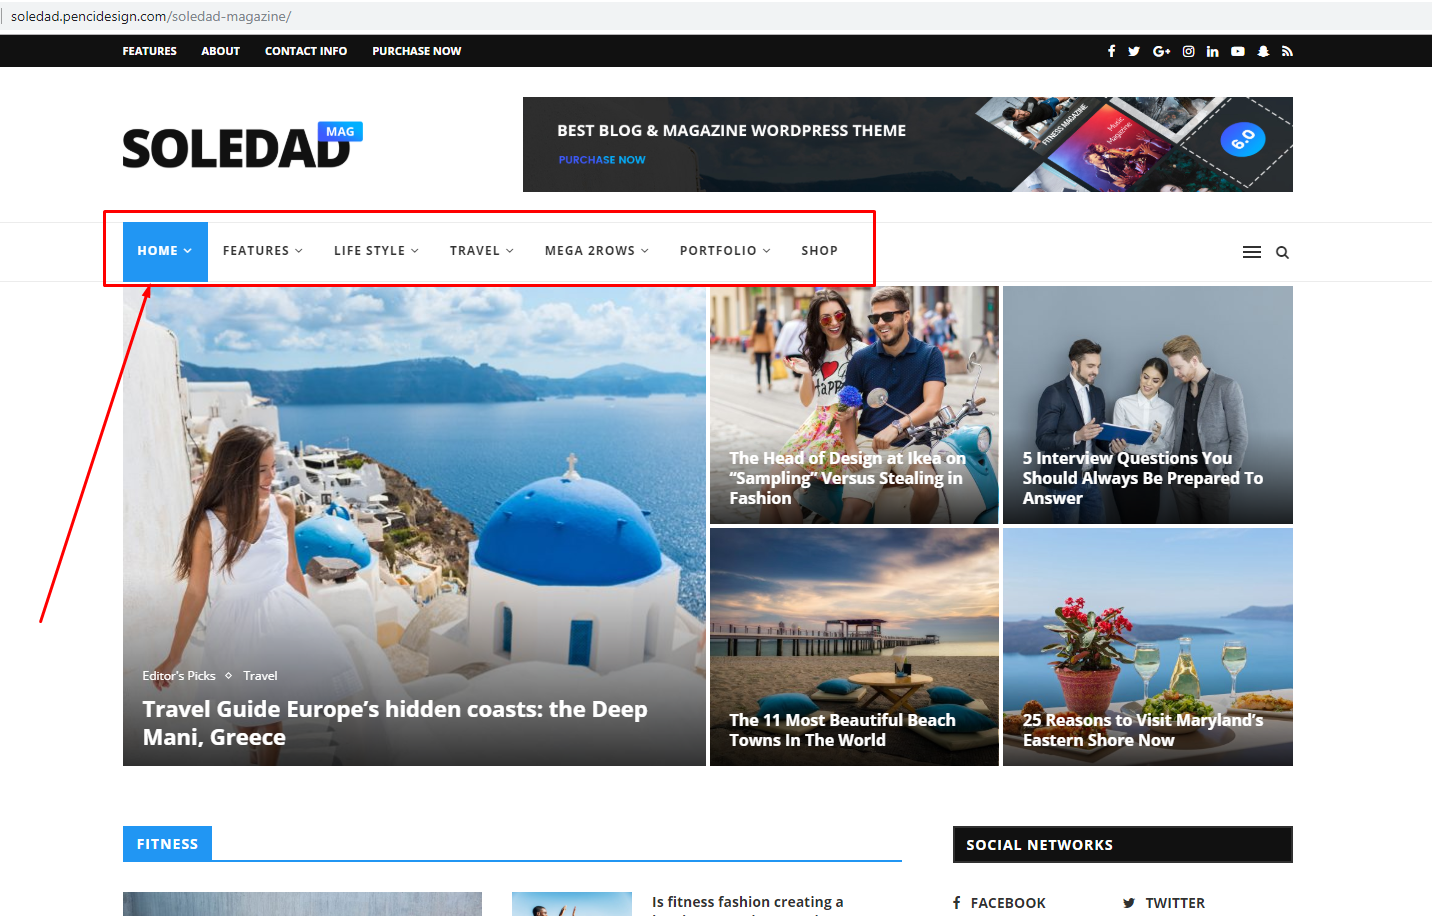Viewport: 1432px width, 916px height.
Task: Expand the Travel nav dropdown
Action: coord(481,251)
